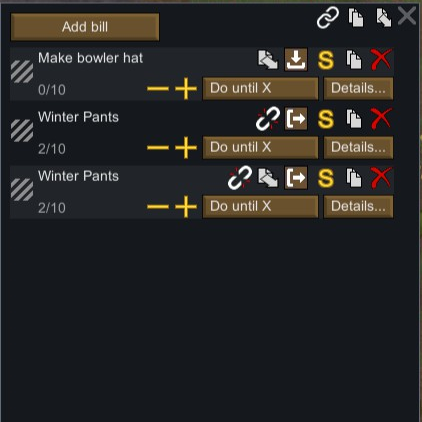
Task: Change store mode icon on first Winter Pants
Action: [x=296, y=119]
